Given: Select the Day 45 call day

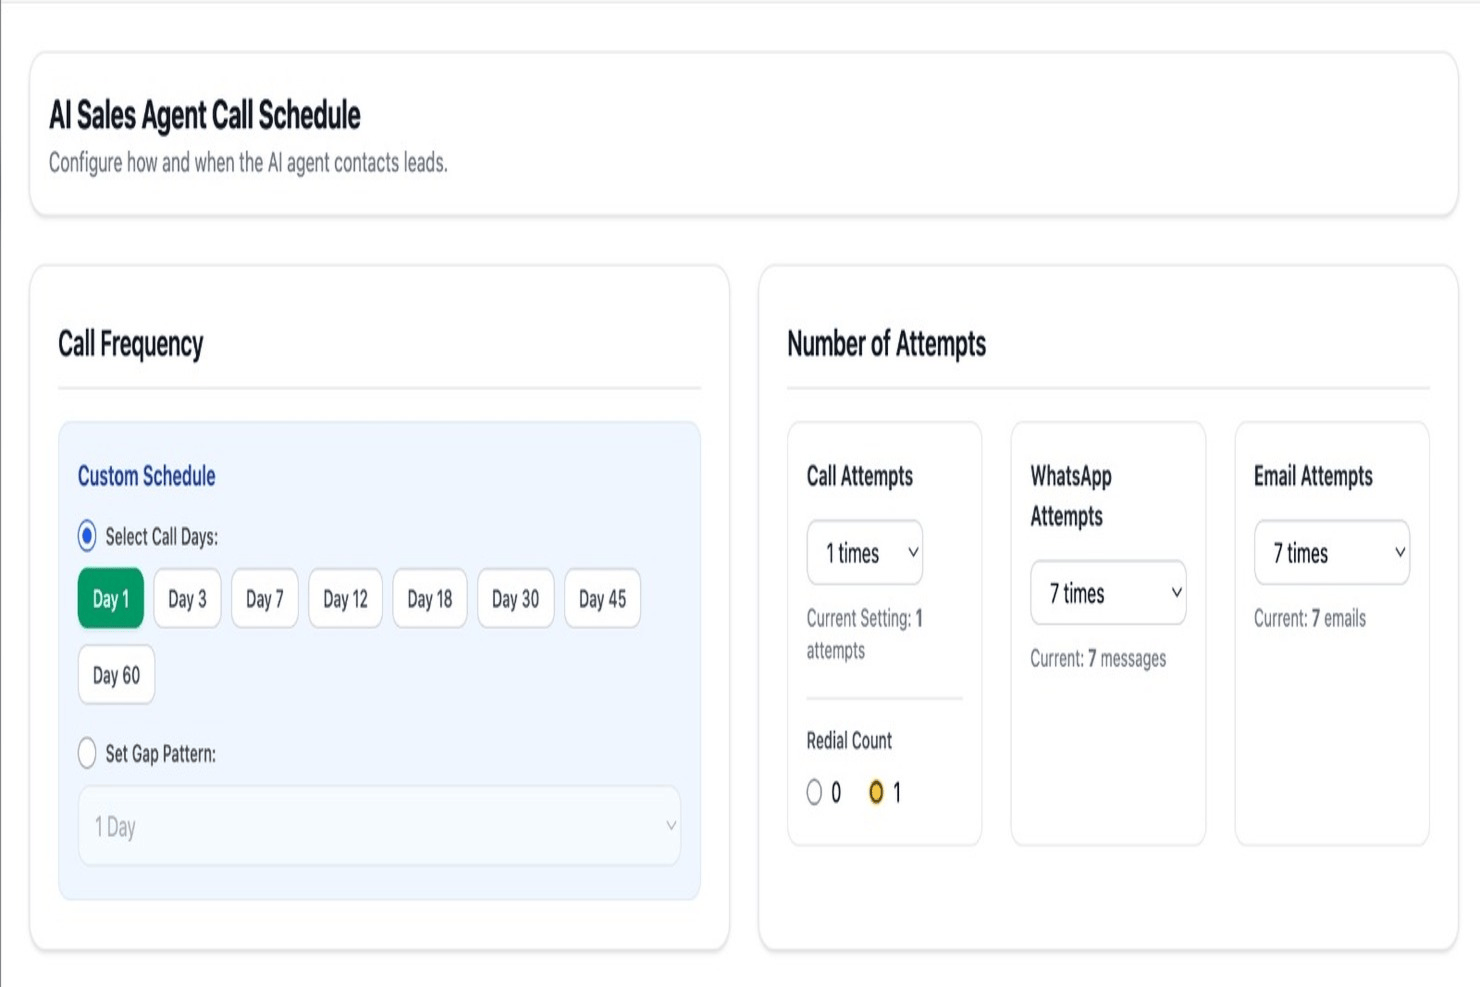Looking at the screenshot, I should [602, 598].
